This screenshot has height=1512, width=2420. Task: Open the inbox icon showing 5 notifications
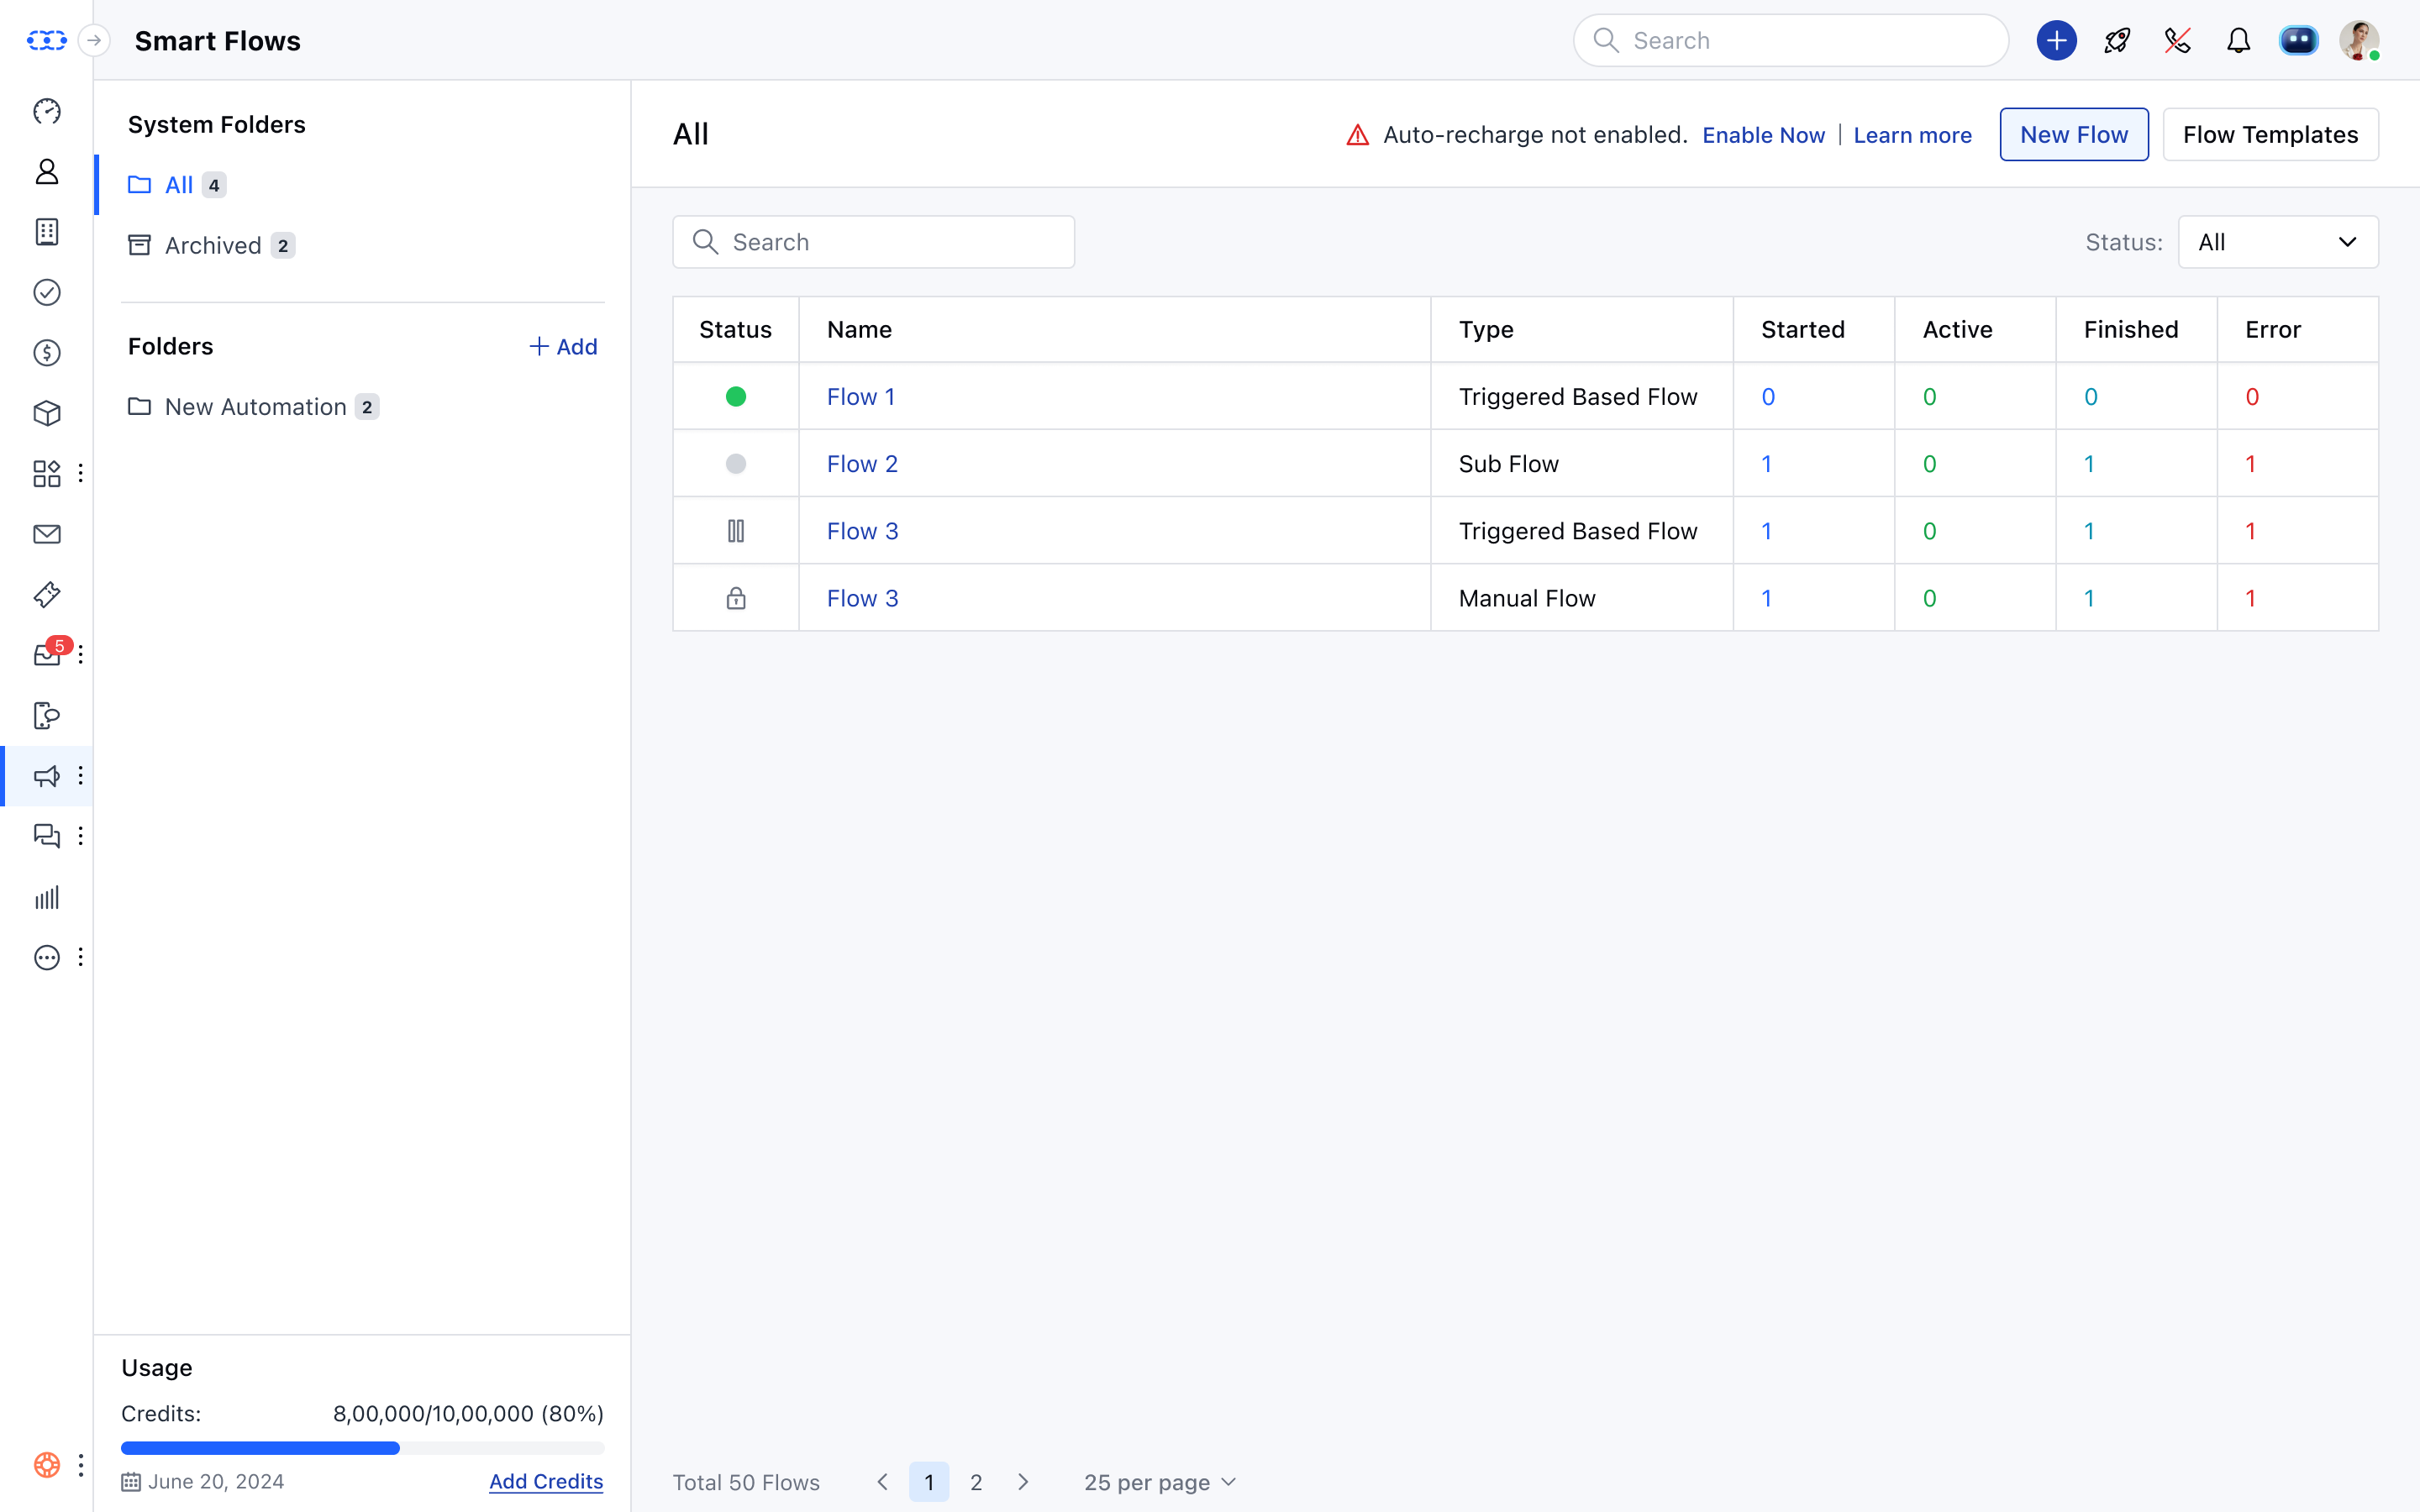[x=47, y=654]
